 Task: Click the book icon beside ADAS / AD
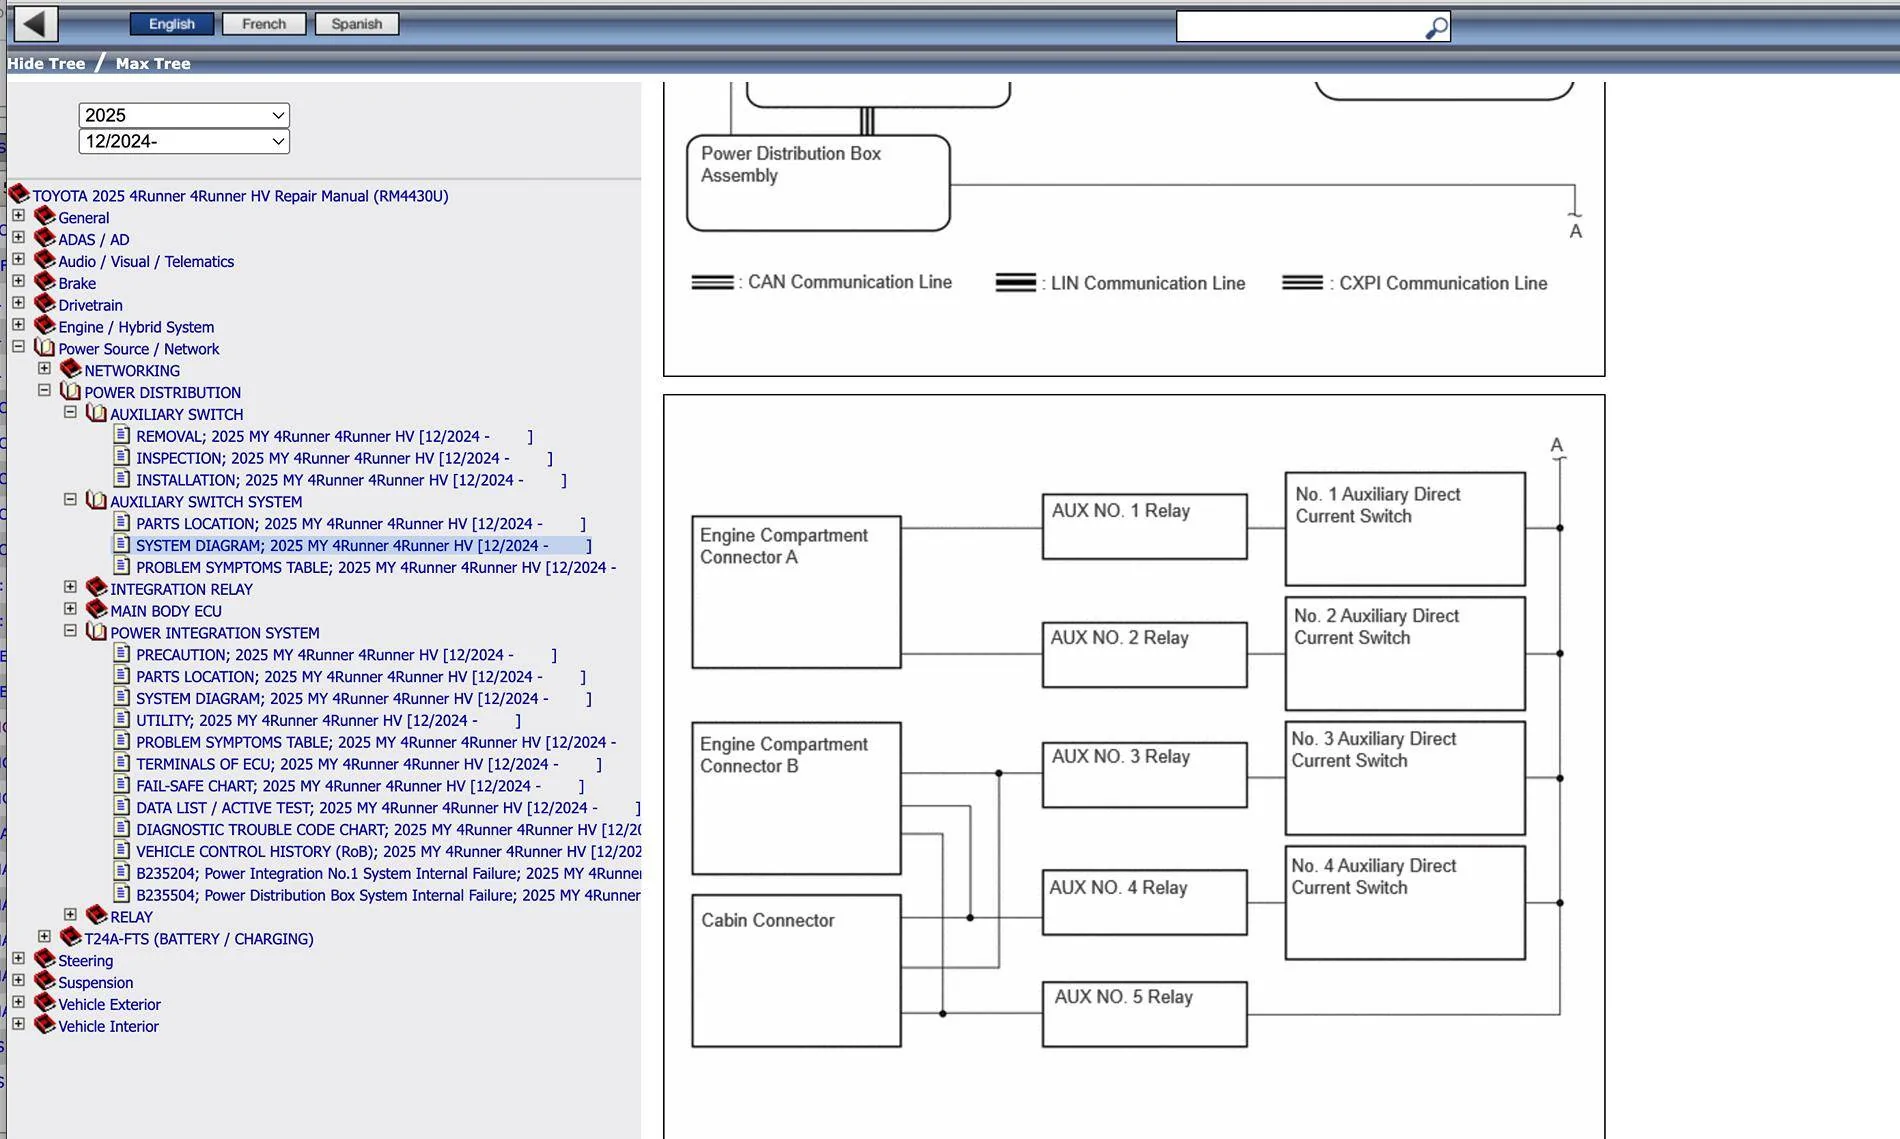tap(44, 238)
